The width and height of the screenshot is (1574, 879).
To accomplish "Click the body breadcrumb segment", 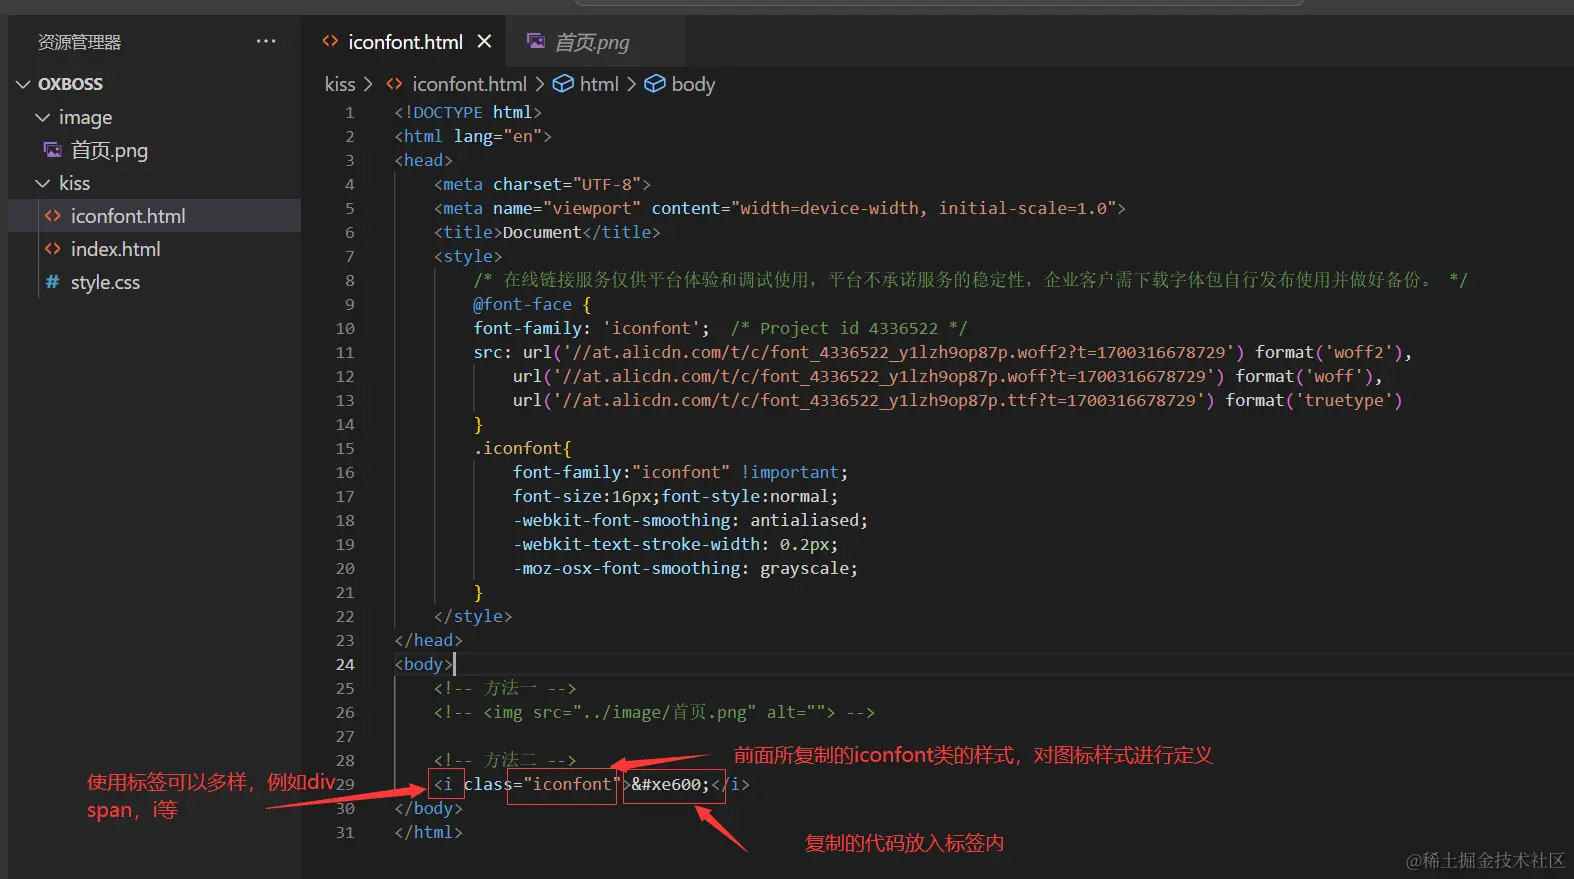I will (693, 84).
